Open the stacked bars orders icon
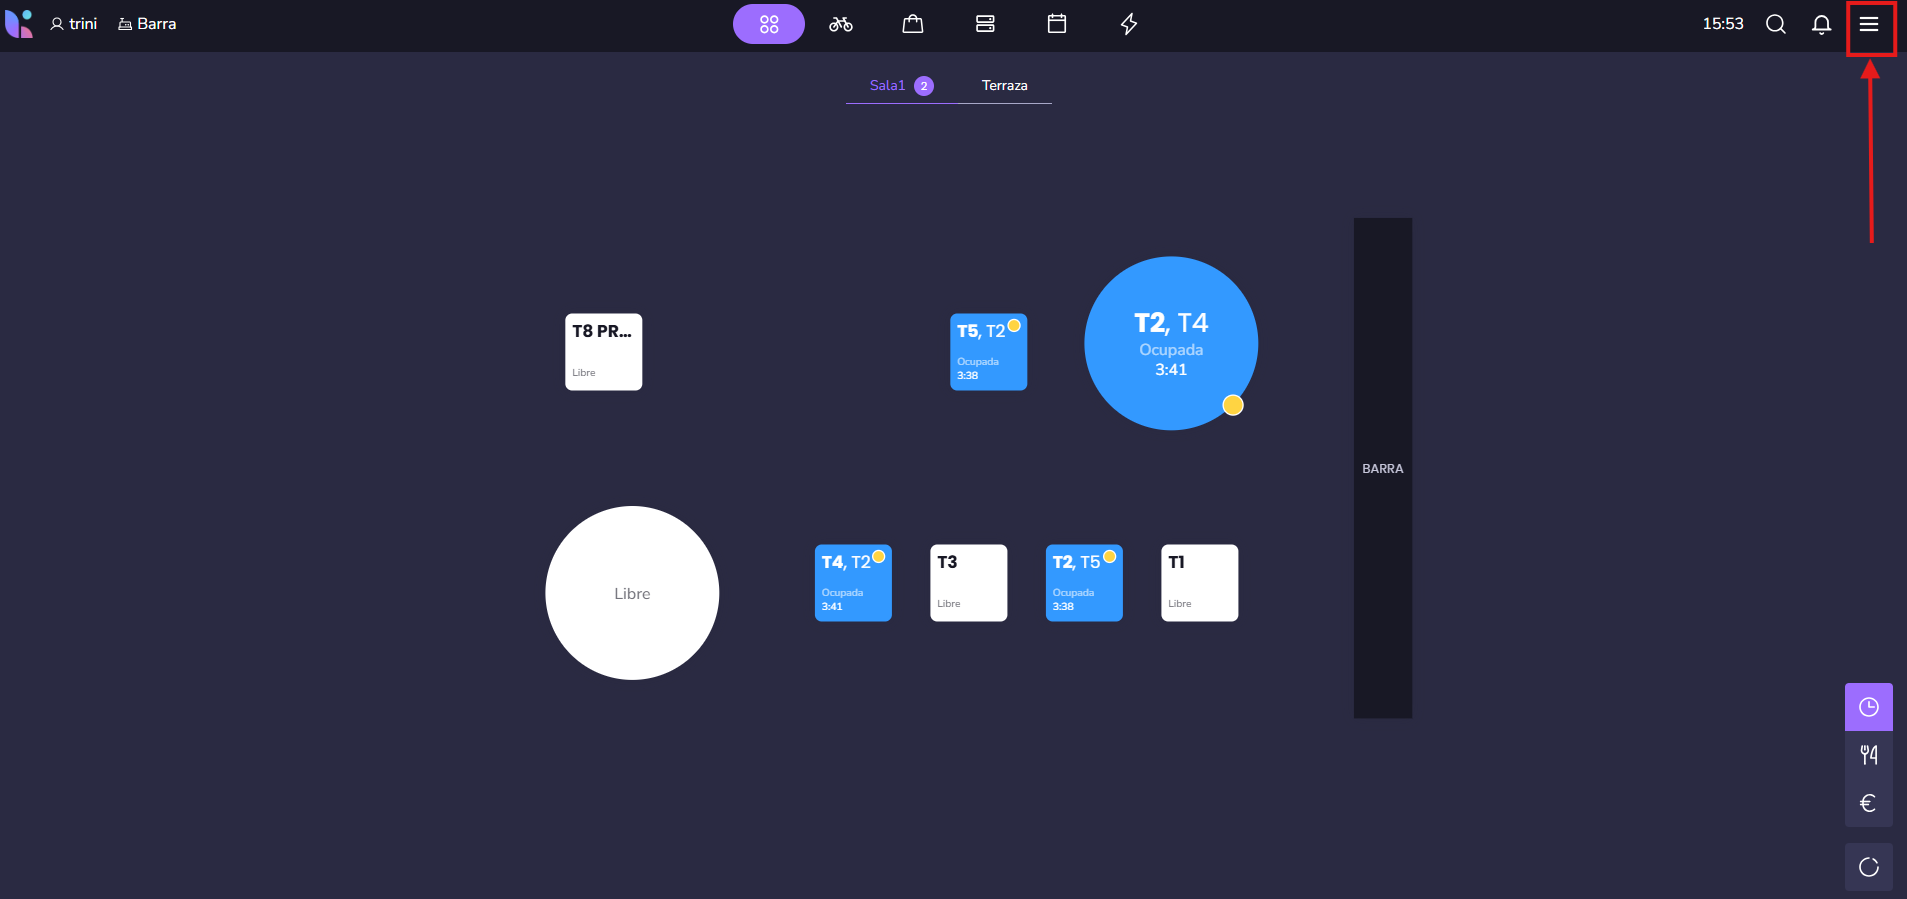This screenshot has width=1907, height=899. pos(984,24)
